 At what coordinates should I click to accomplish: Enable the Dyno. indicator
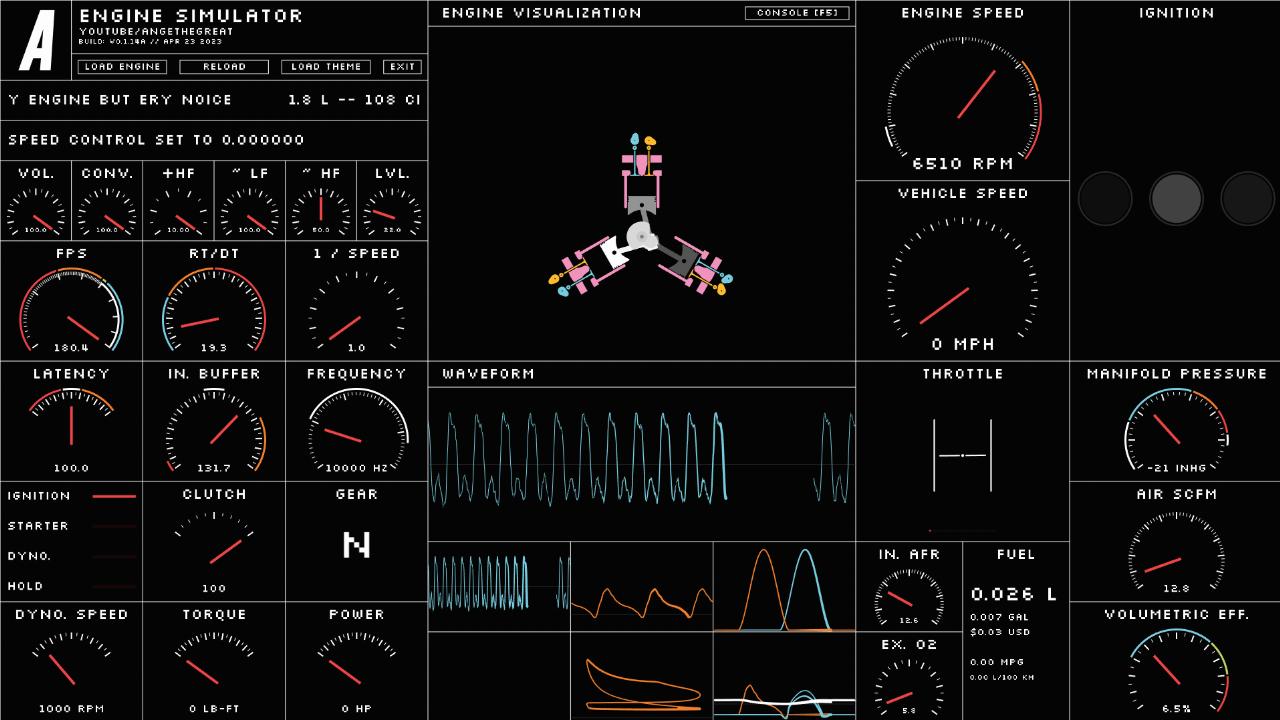(x=113, y=556)
